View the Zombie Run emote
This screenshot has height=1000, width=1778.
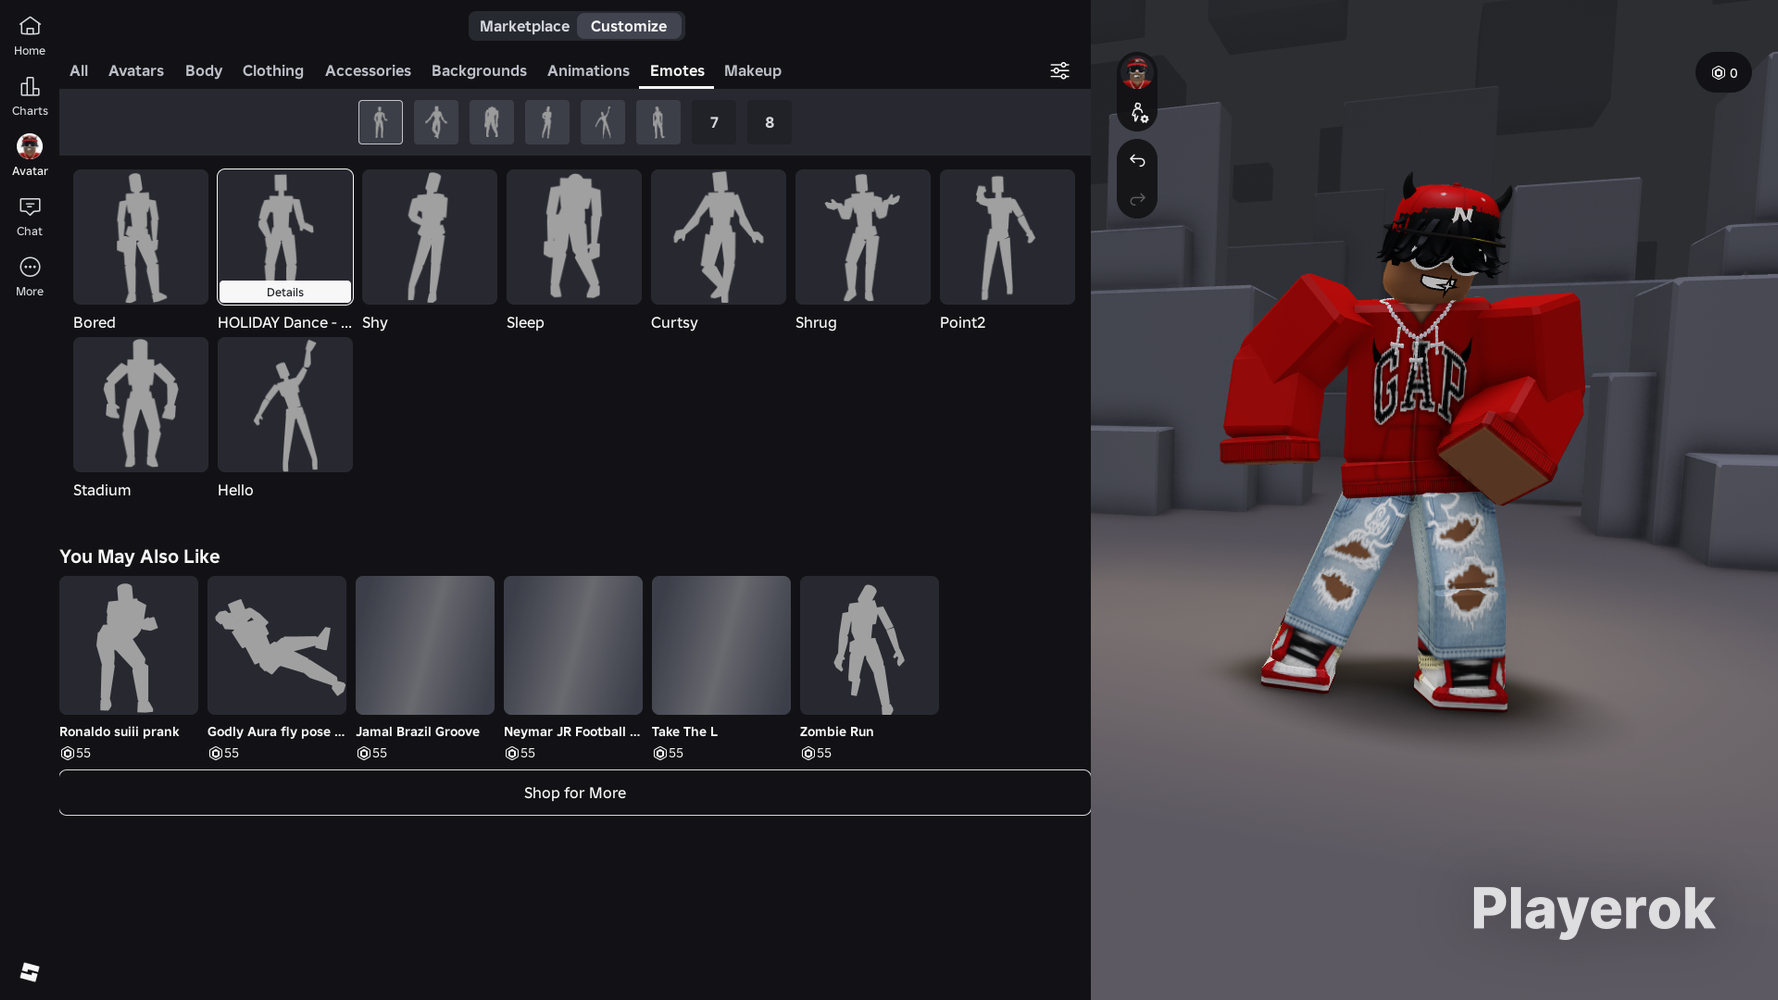(x=869, y=645)
